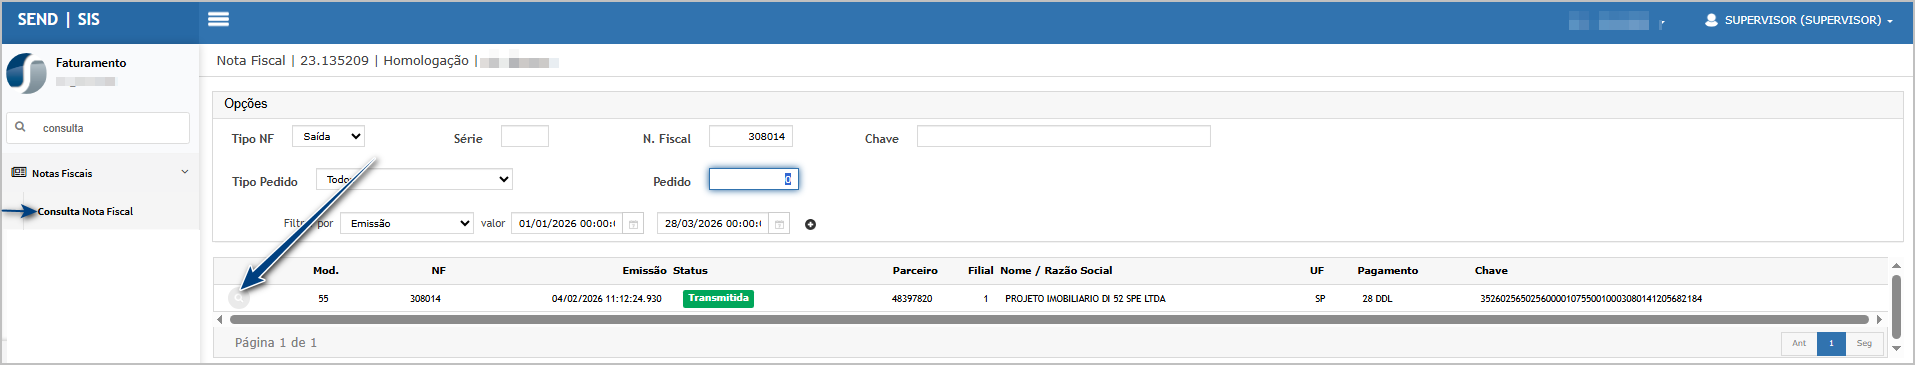The width and height of the screenshot is (1915, 365).
Task: Focus the Pedido field
Action: tap(753, 179)
